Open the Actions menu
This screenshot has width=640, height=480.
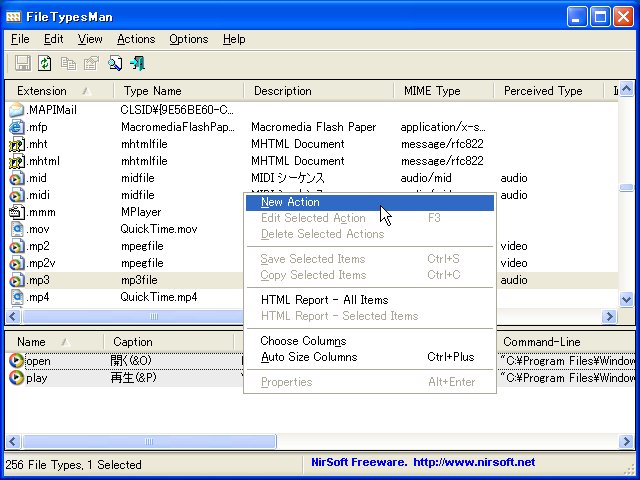pyautogui.click(x=136, y=39)
